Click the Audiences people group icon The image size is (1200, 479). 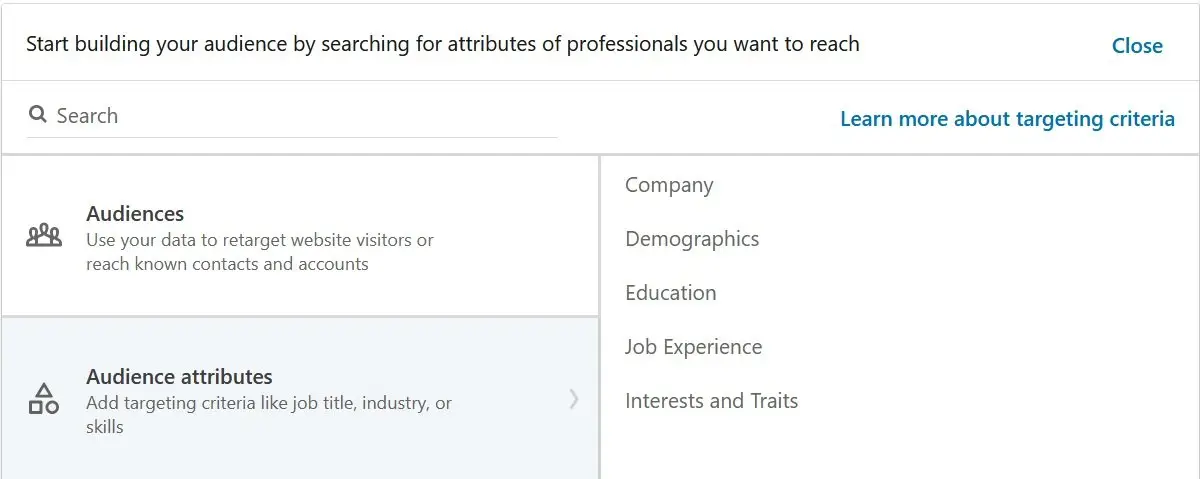44,236
